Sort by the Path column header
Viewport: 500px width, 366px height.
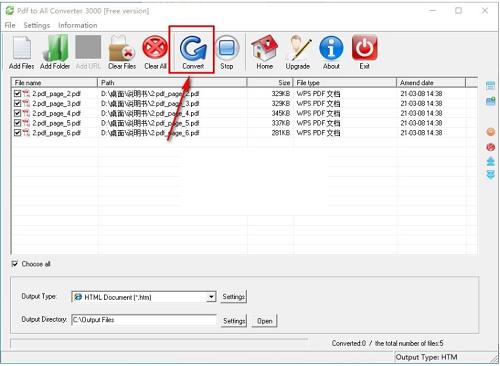pos(172,82)
